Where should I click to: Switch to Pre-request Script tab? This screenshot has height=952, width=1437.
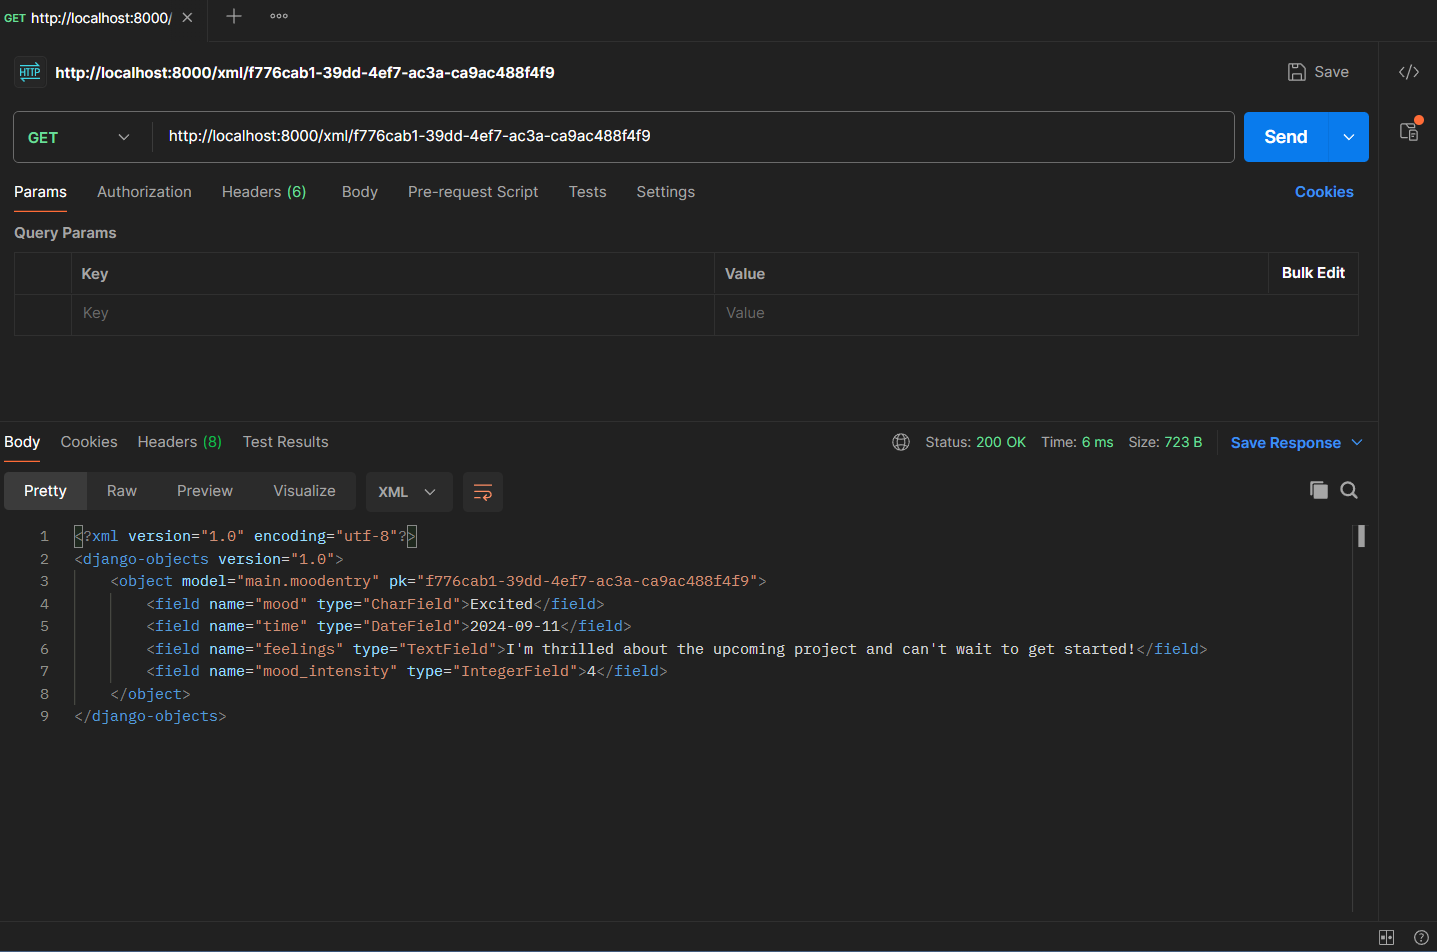click(473, 192)
